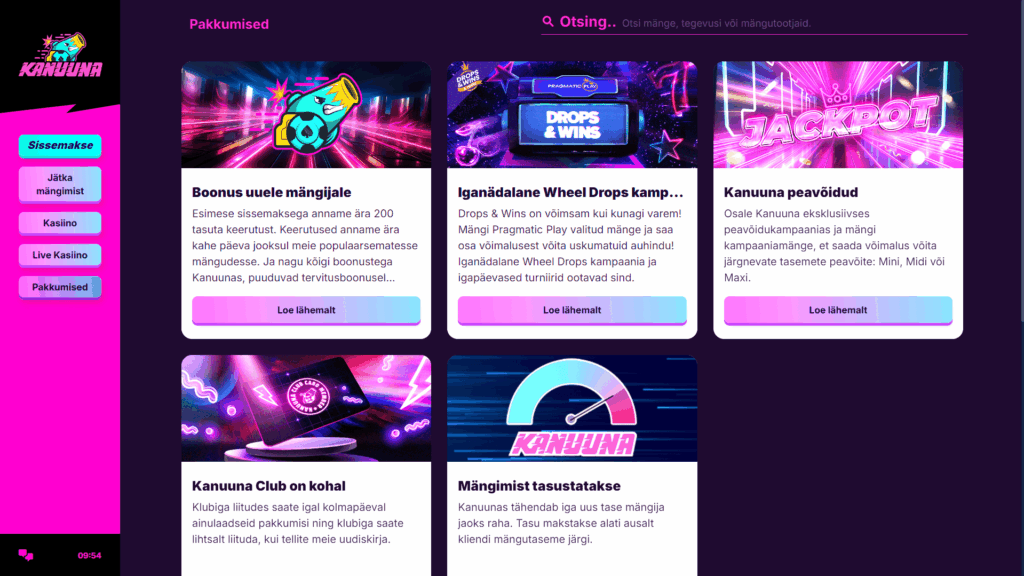This screenshot has height=576, width=1024.
Task: Select Jätka mängimist in sidebar
Action: (60, 184)
